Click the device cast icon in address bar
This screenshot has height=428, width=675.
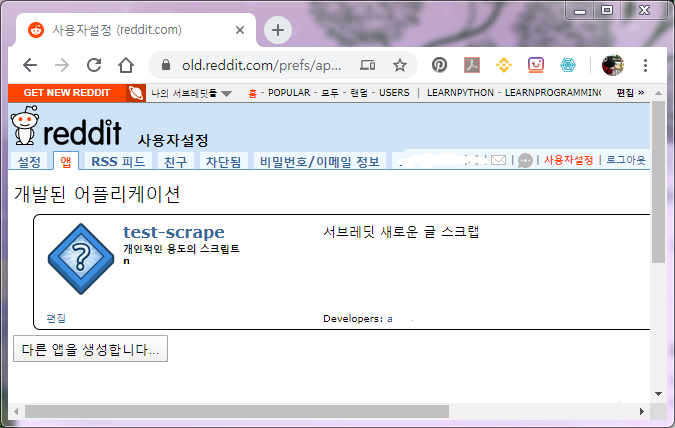point(367,65)
